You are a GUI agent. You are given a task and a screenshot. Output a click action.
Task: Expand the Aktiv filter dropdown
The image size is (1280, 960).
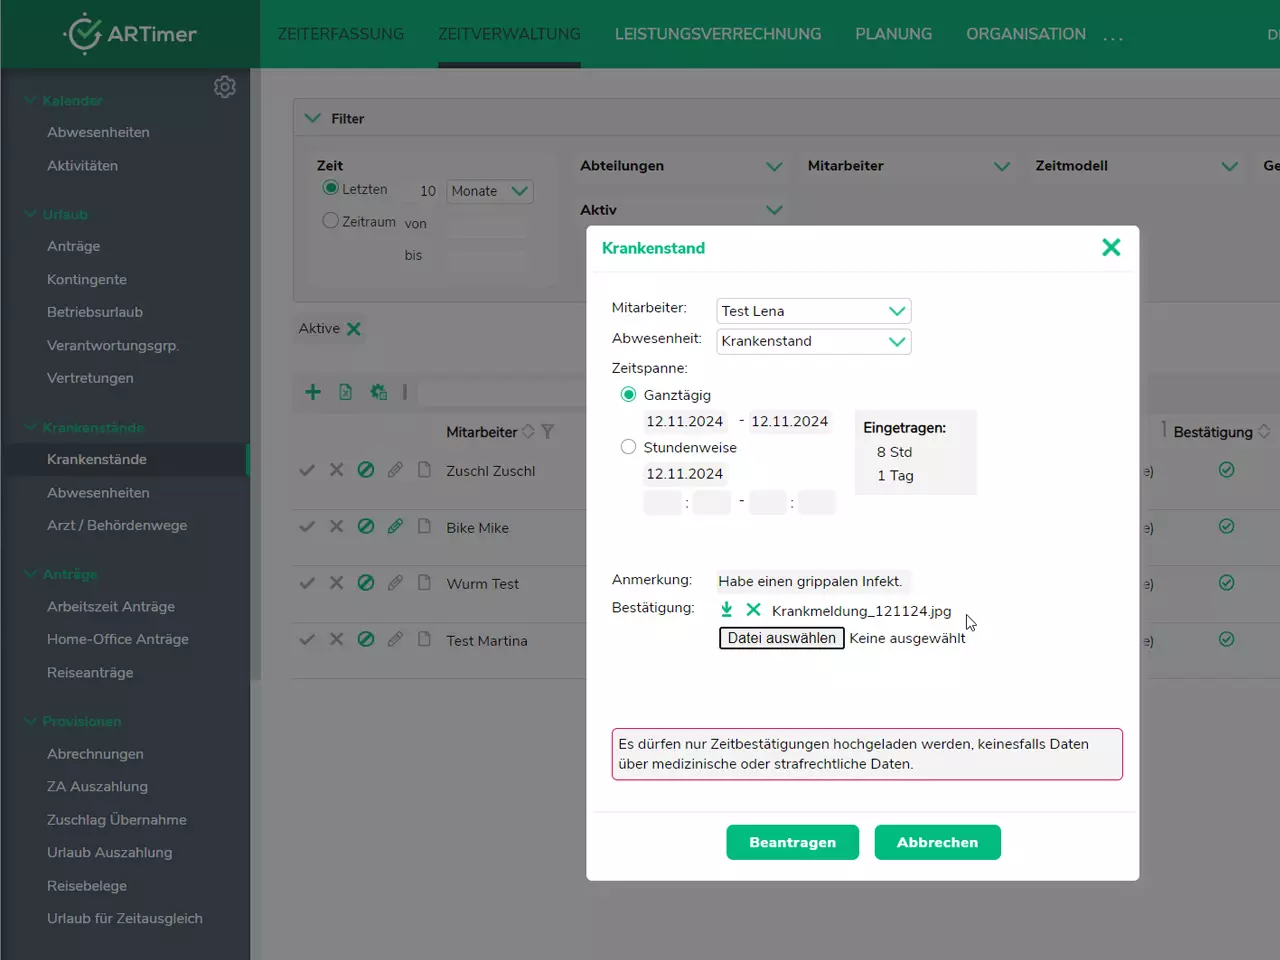[774, 210]
